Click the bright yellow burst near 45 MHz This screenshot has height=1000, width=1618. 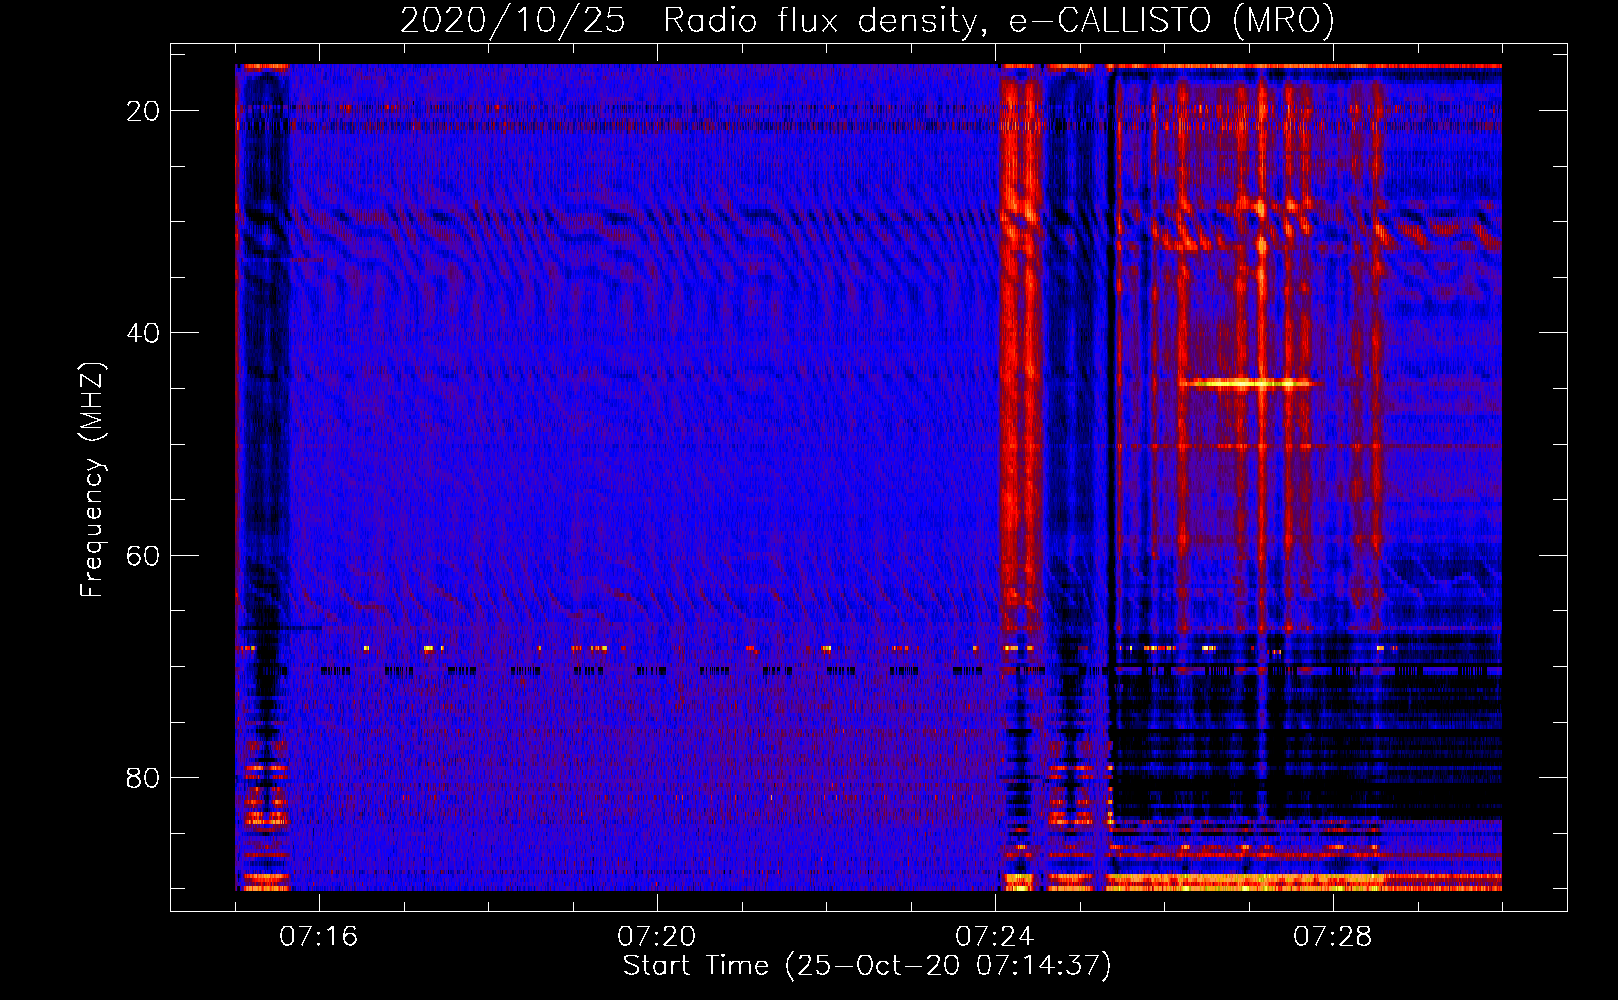(1250, 383)
